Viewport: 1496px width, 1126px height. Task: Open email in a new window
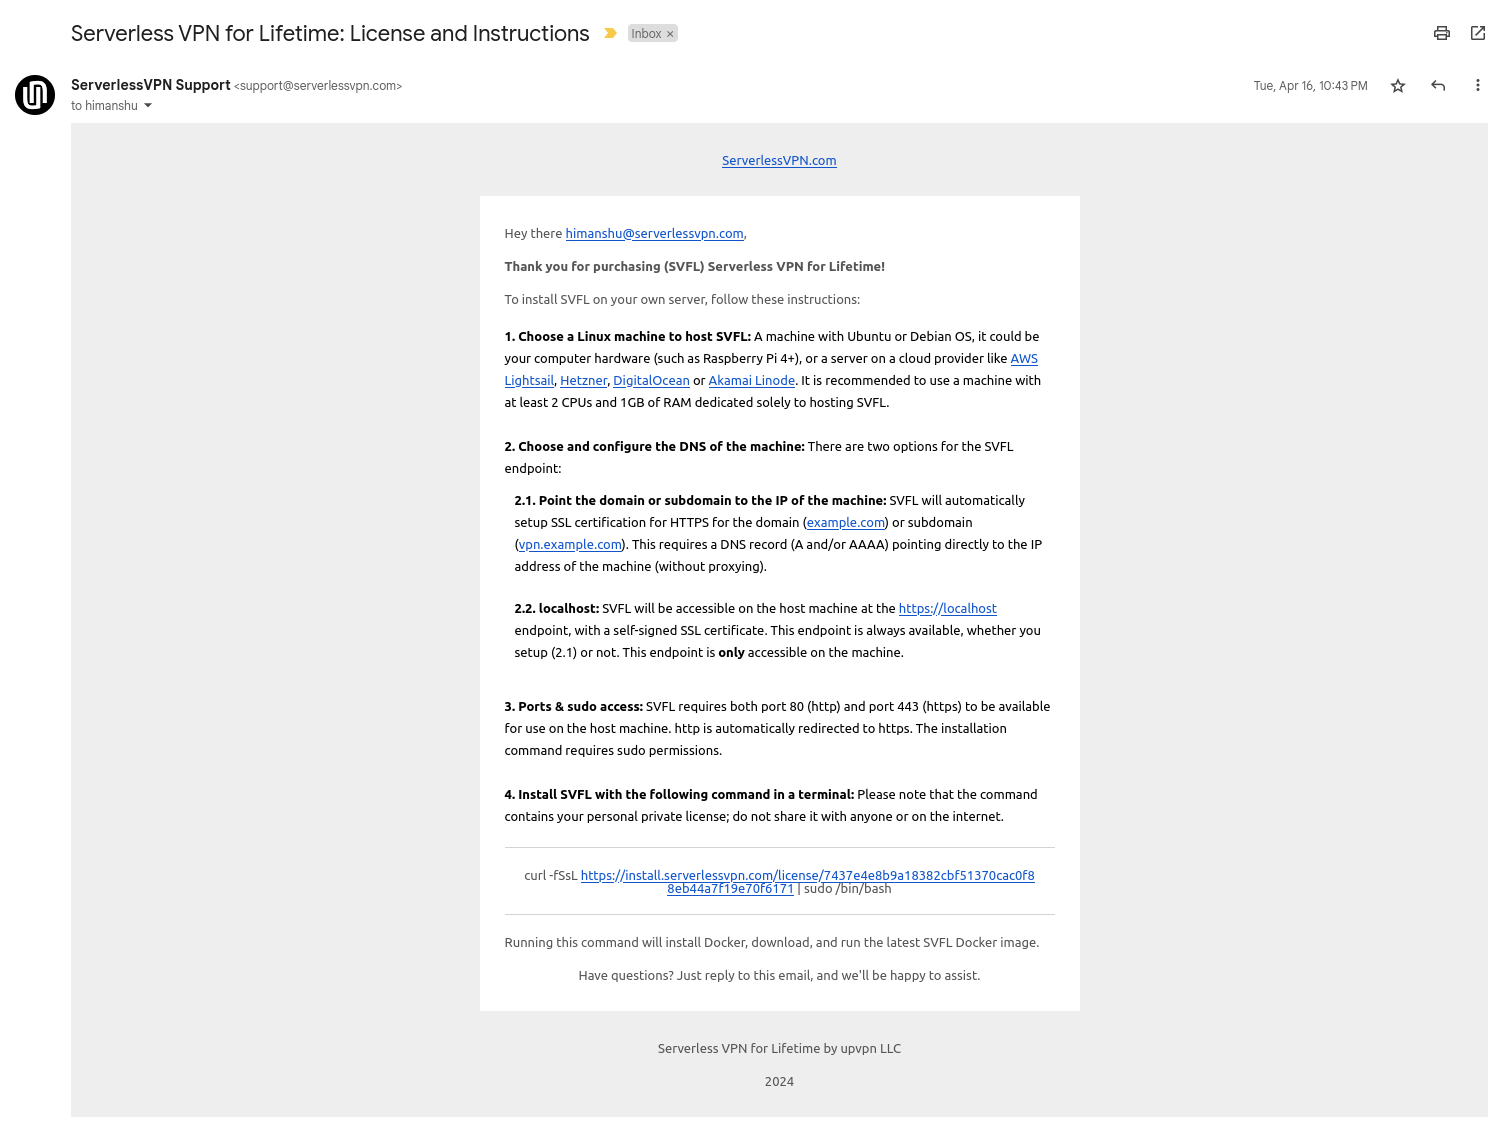coord(1477,33)
